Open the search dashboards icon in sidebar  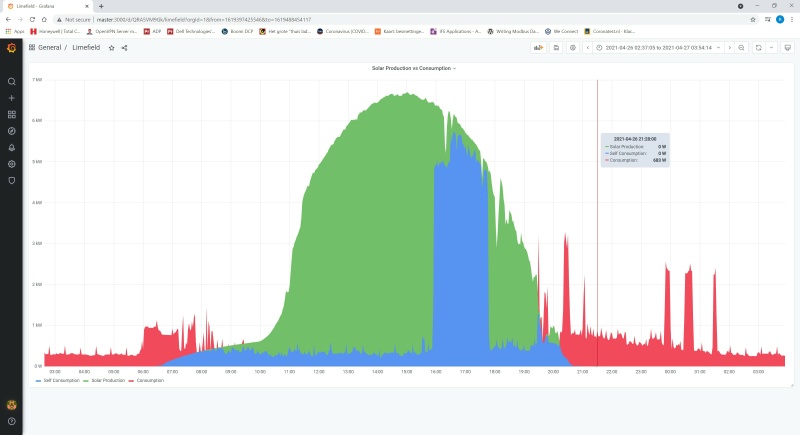coord(11,82)
